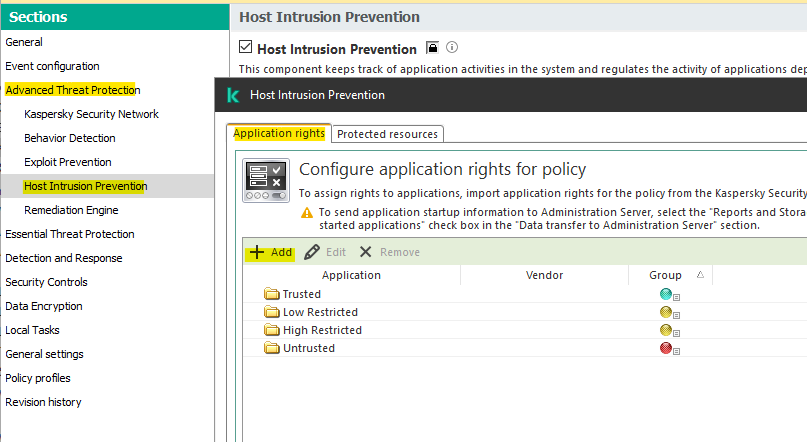Open the group dropdown for Untrusted row
This screenshot has width=807, height=442.
(677, 351)
